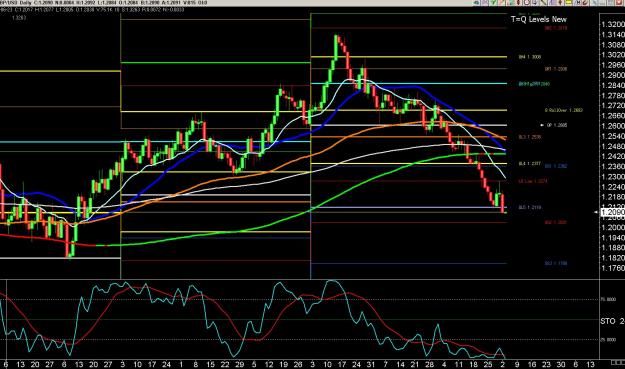Viewport: 625px width, 369px height.
Task: Click the red icon at toolbar's far right end
Action: coord(619,2)
